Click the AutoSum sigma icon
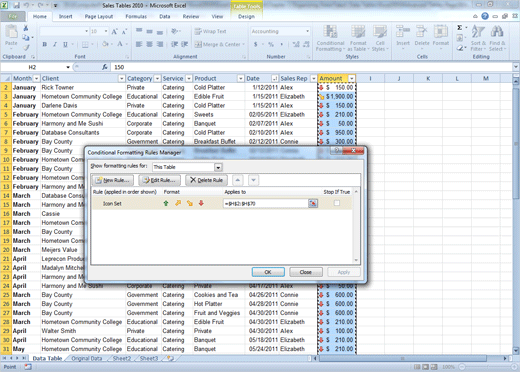 coord(460,28)
